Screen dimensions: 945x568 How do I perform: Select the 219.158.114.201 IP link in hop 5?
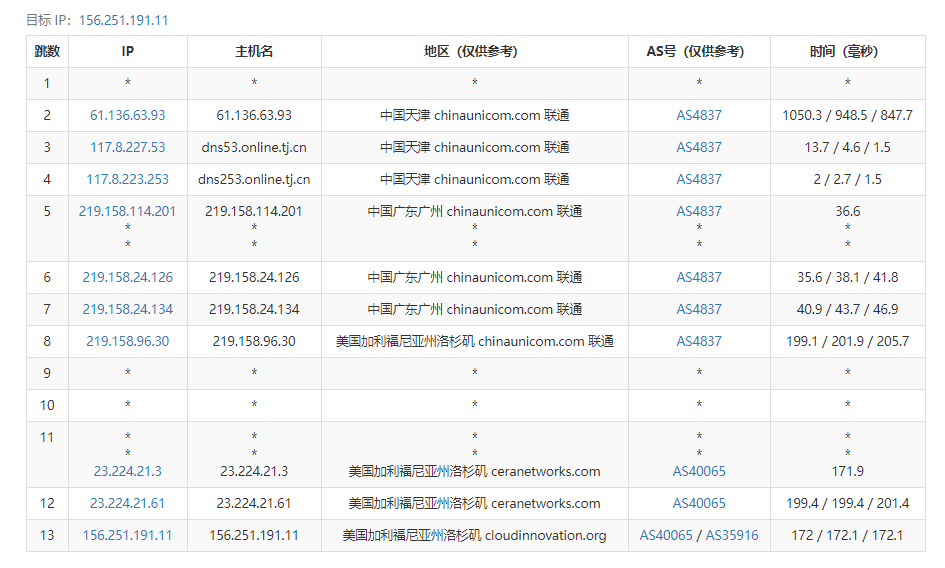pos(127,211)
